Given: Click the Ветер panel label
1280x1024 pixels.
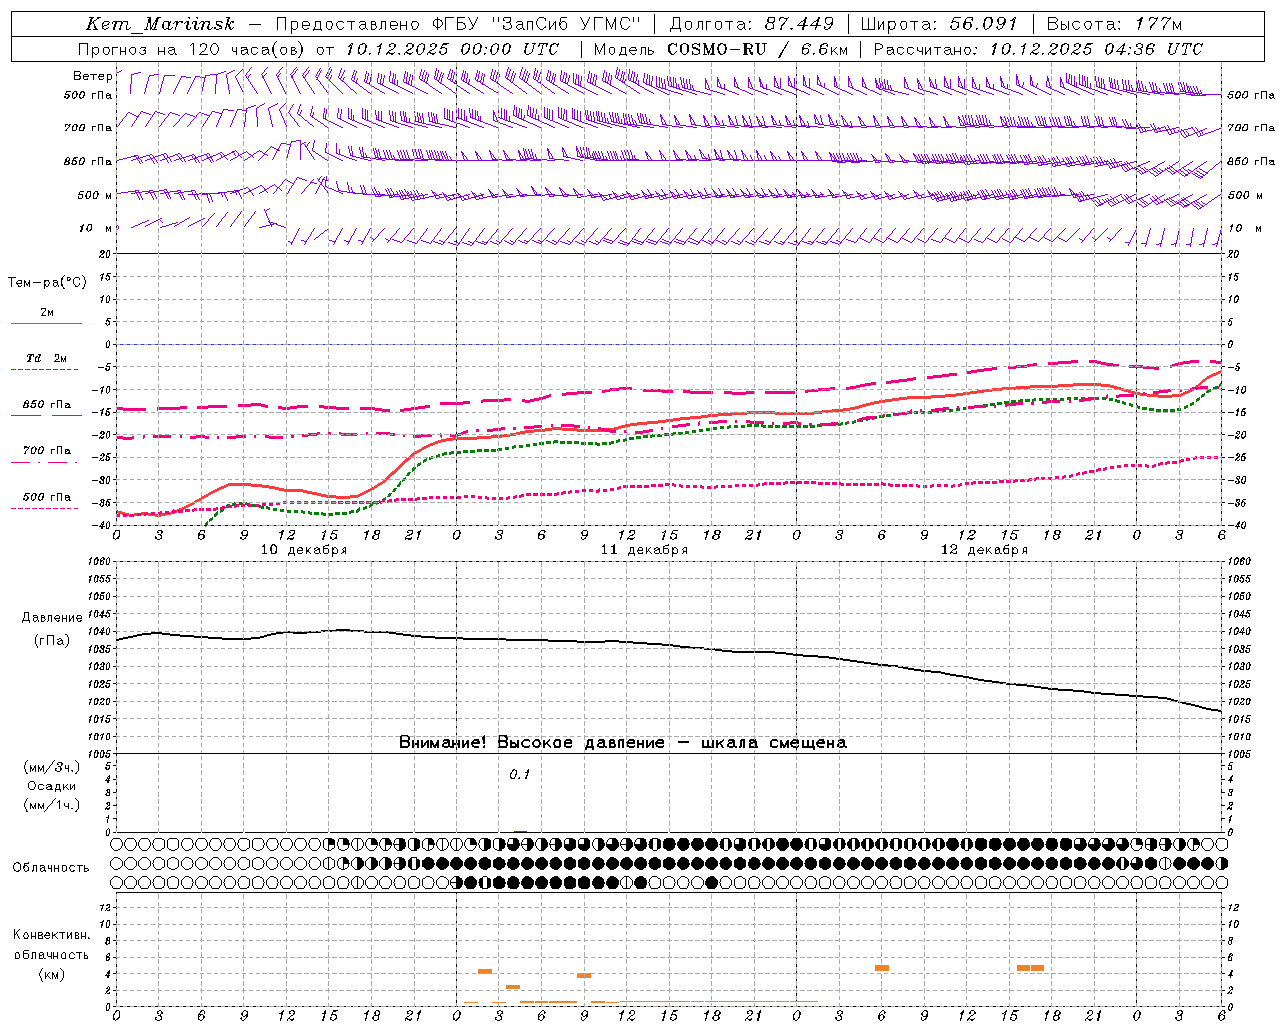Looking at the screenshot, I should point(92,76).
